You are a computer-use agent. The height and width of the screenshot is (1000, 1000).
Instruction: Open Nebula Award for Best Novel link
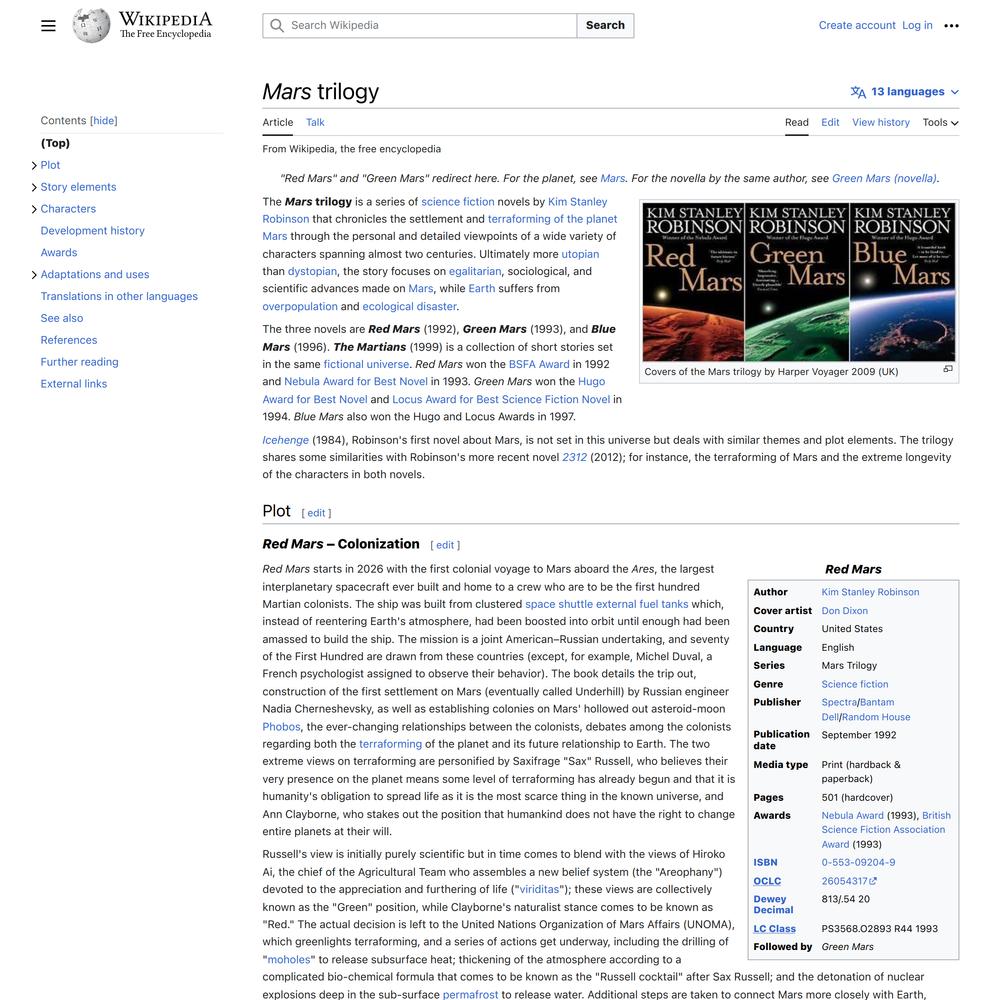[356, 381]
